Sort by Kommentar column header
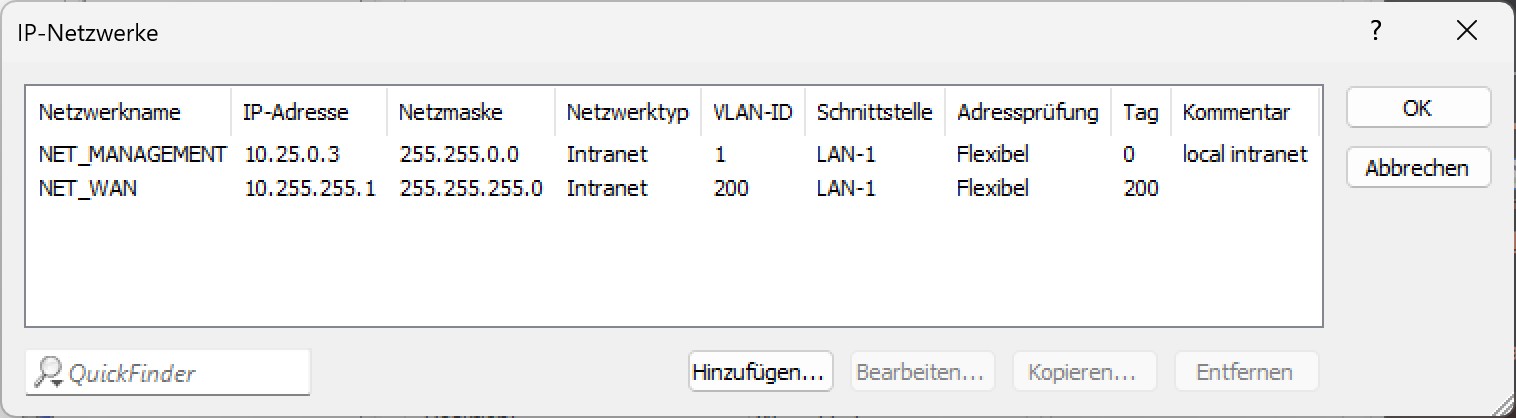The height and width of the screenshot is (418, 1516). pos(1236,113)
